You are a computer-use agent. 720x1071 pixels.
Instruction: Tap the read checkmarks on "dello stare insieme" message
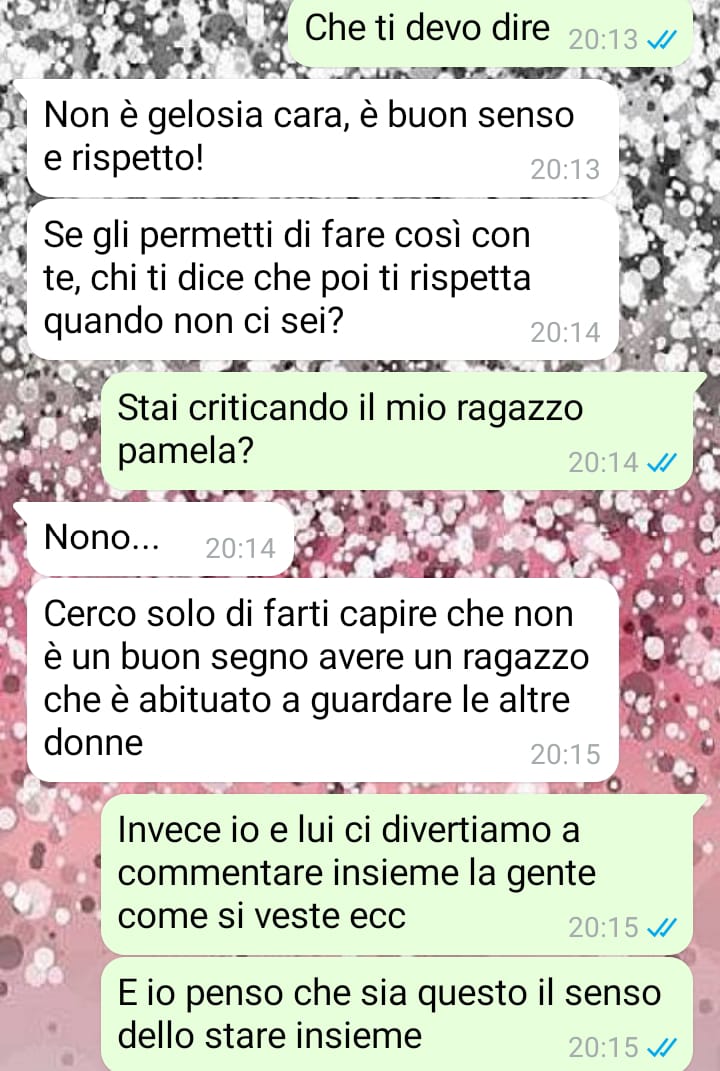pos(661,1047)
